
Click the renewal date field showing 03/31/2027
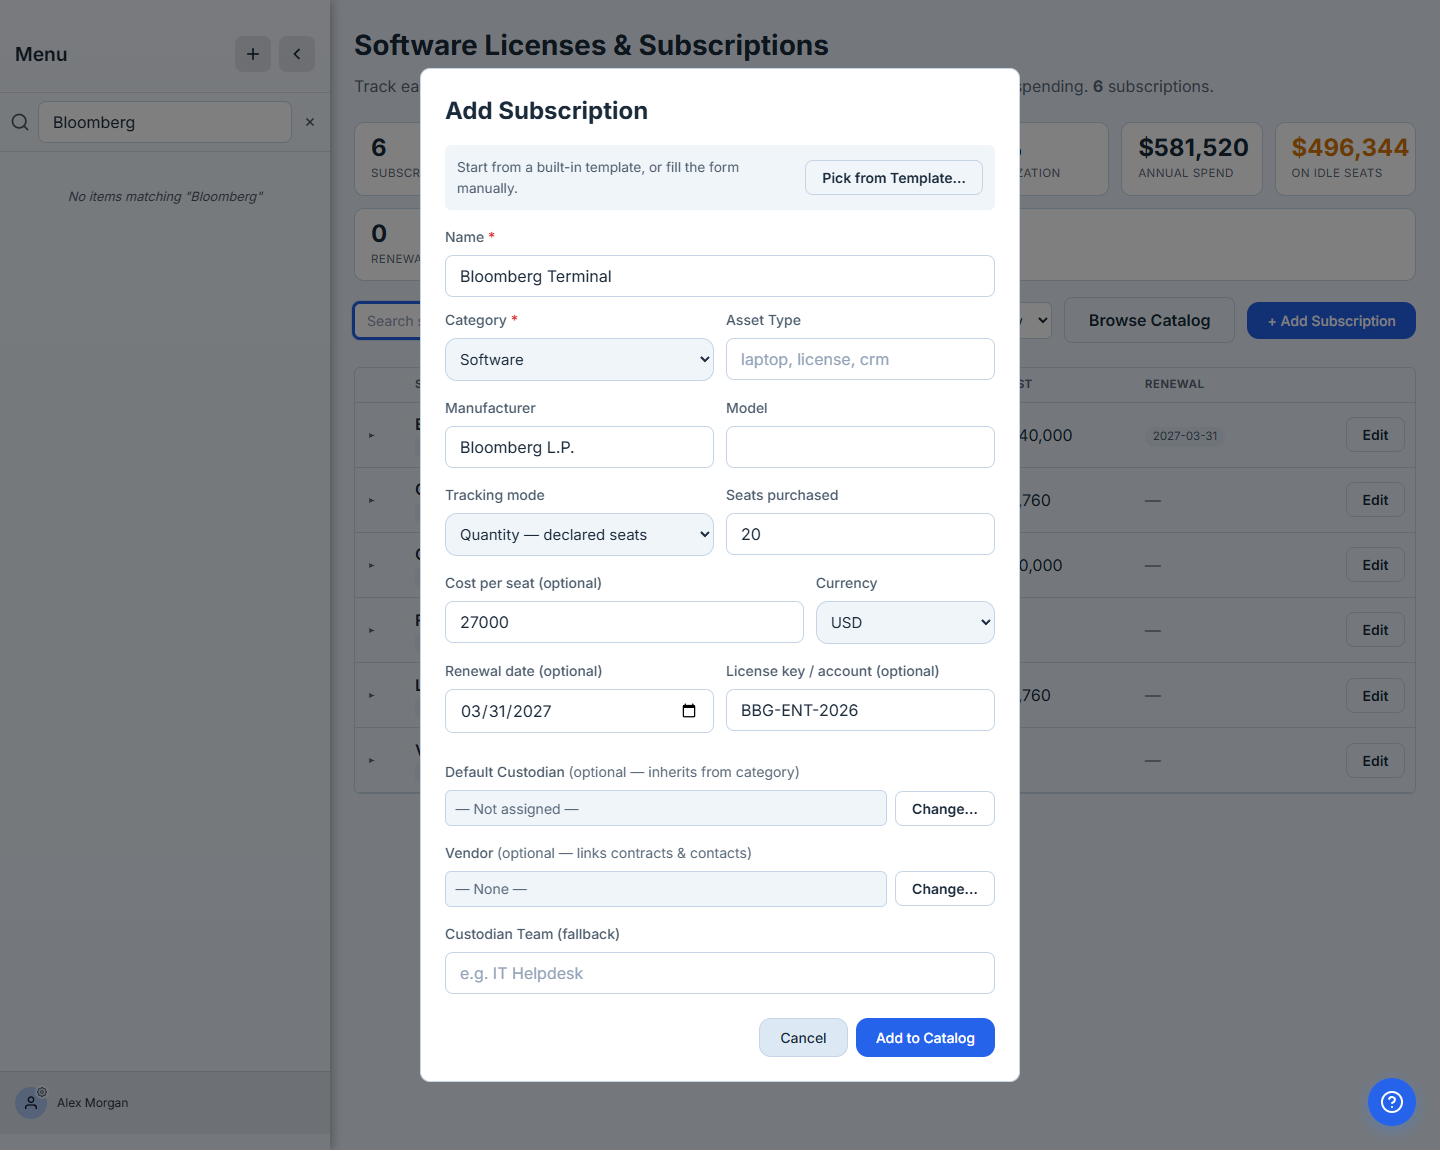(579, 711)
